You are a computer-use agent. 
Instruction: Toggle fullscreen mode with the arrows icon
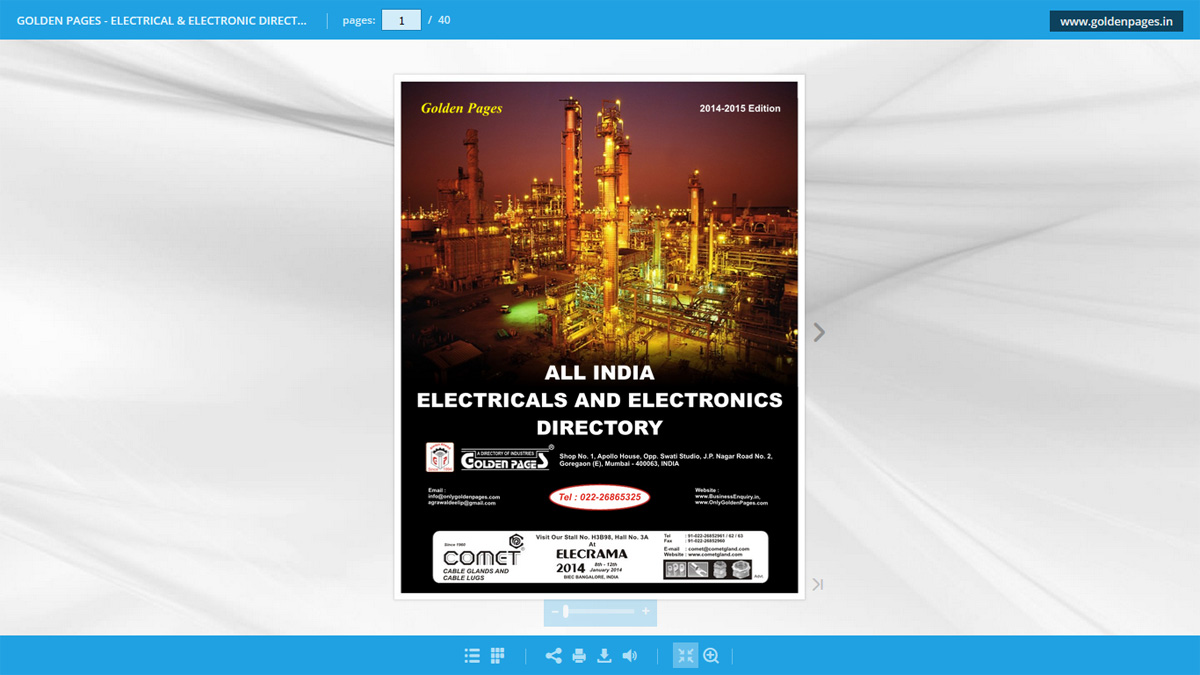tap(685, 656)
